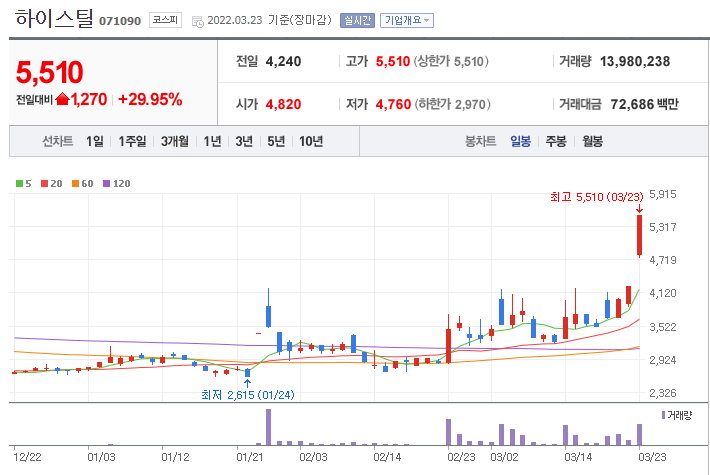Click the 저가 value 4,760
The image size is (710, 475).
(x=393, y=104)
